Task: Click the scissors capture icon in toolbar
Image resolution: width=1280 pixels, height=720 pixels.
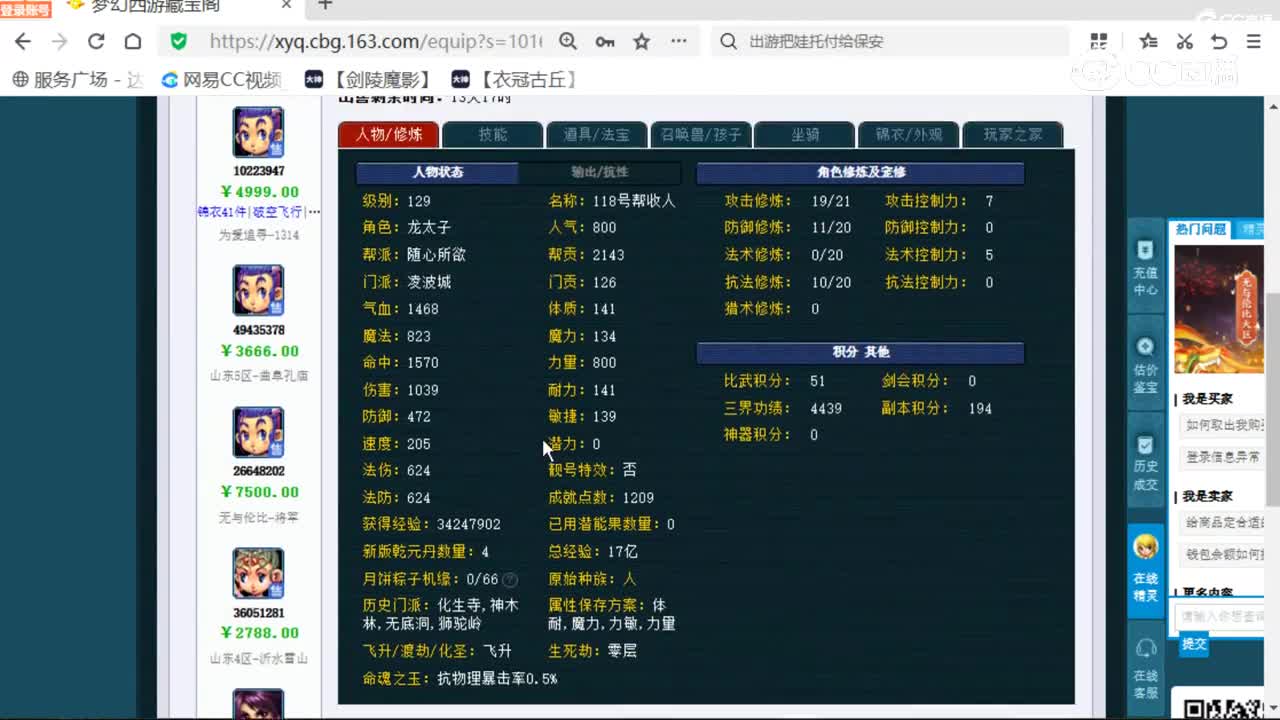Action: pyautogui.click(x=1184, y=41)
